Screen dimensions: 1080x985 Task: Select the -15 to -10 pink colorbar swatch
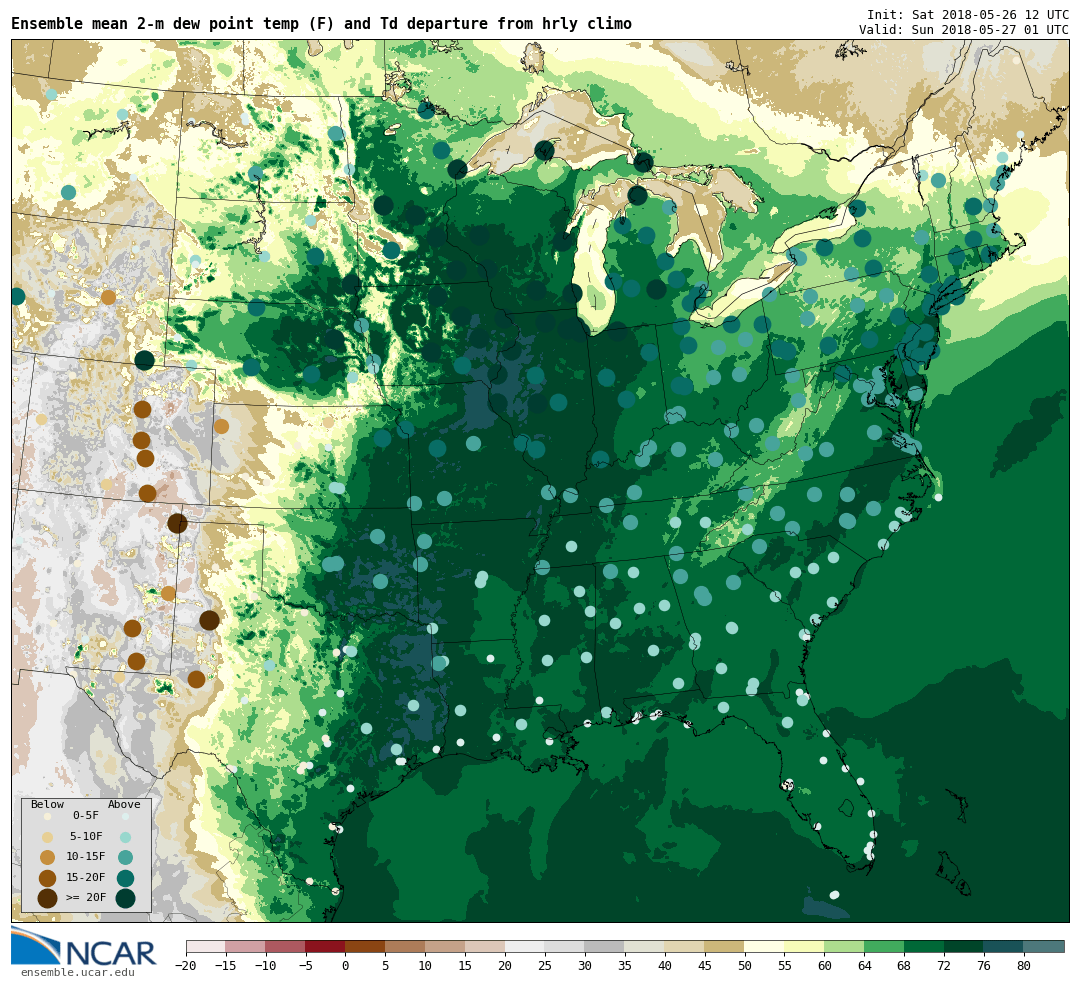click(245, 946)
